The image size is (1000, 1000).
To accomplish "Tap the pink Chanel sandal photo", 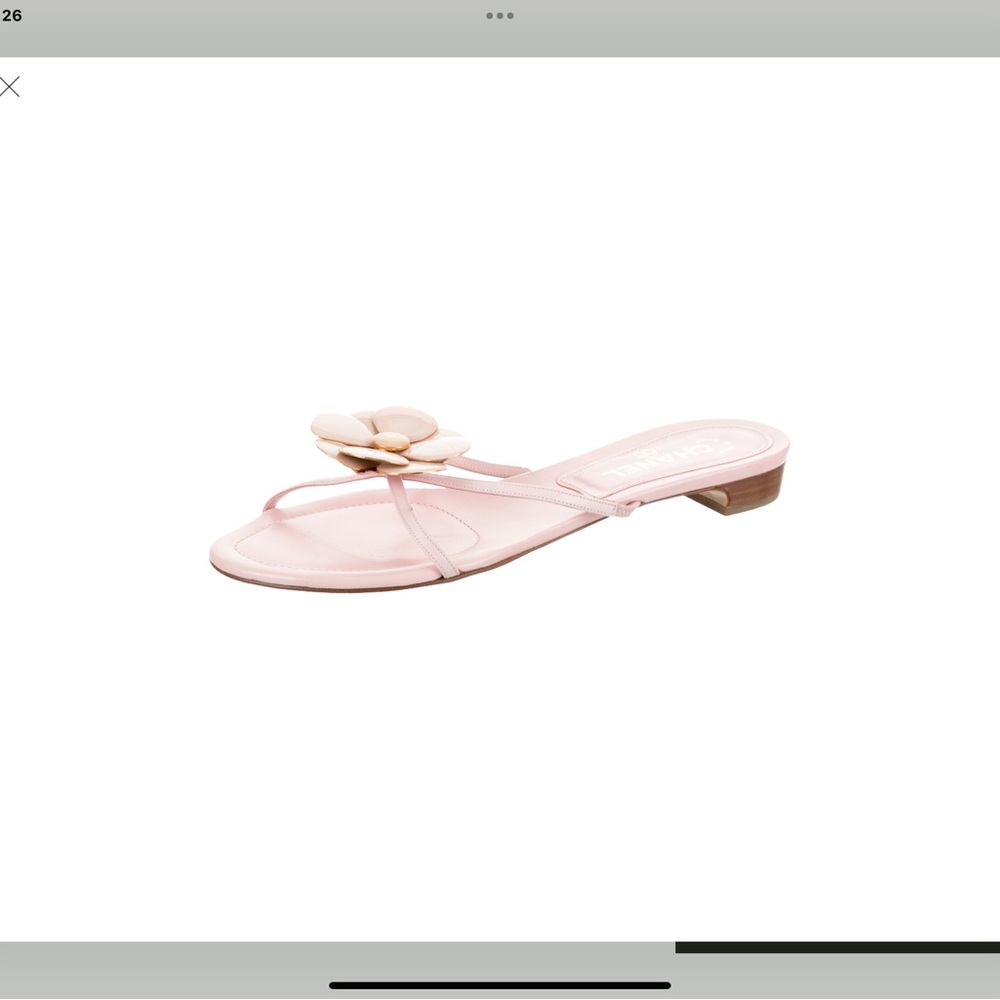I will click(499, 499).
